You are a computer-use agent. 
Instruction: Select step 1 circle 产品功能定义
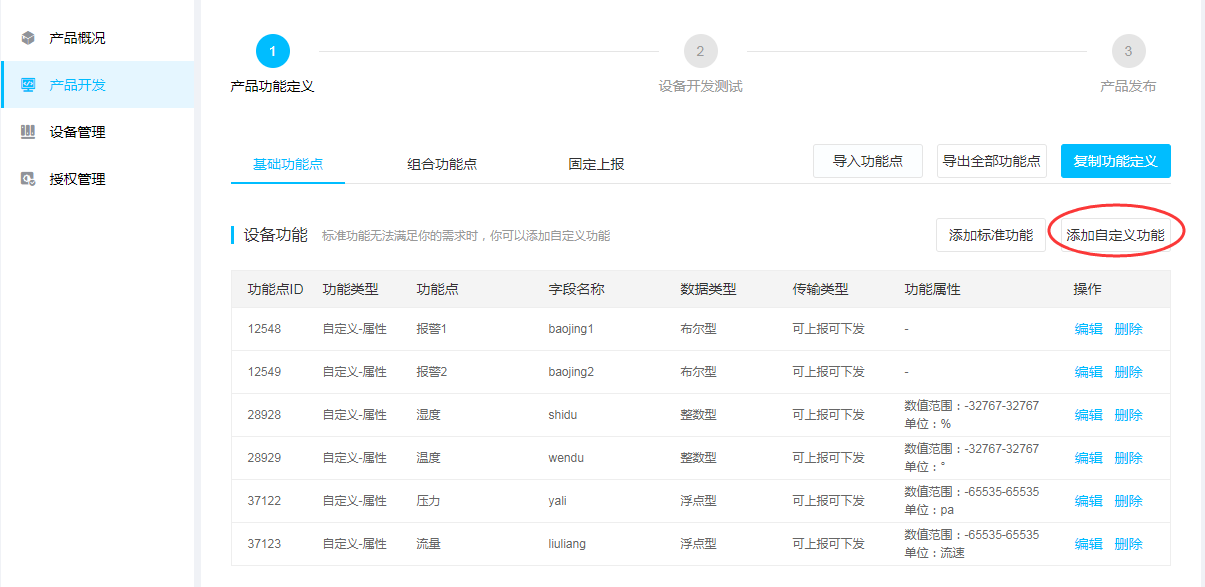(273, 51)
